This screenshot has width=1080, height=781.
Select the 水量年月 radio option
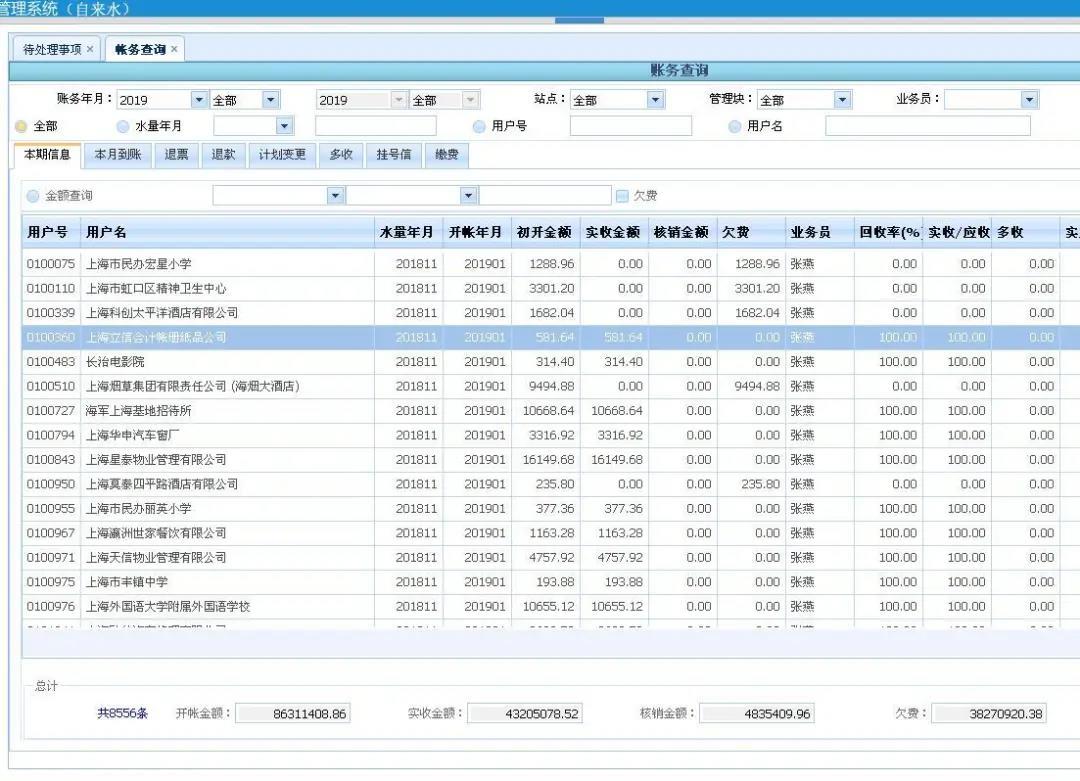pos(123,127)
